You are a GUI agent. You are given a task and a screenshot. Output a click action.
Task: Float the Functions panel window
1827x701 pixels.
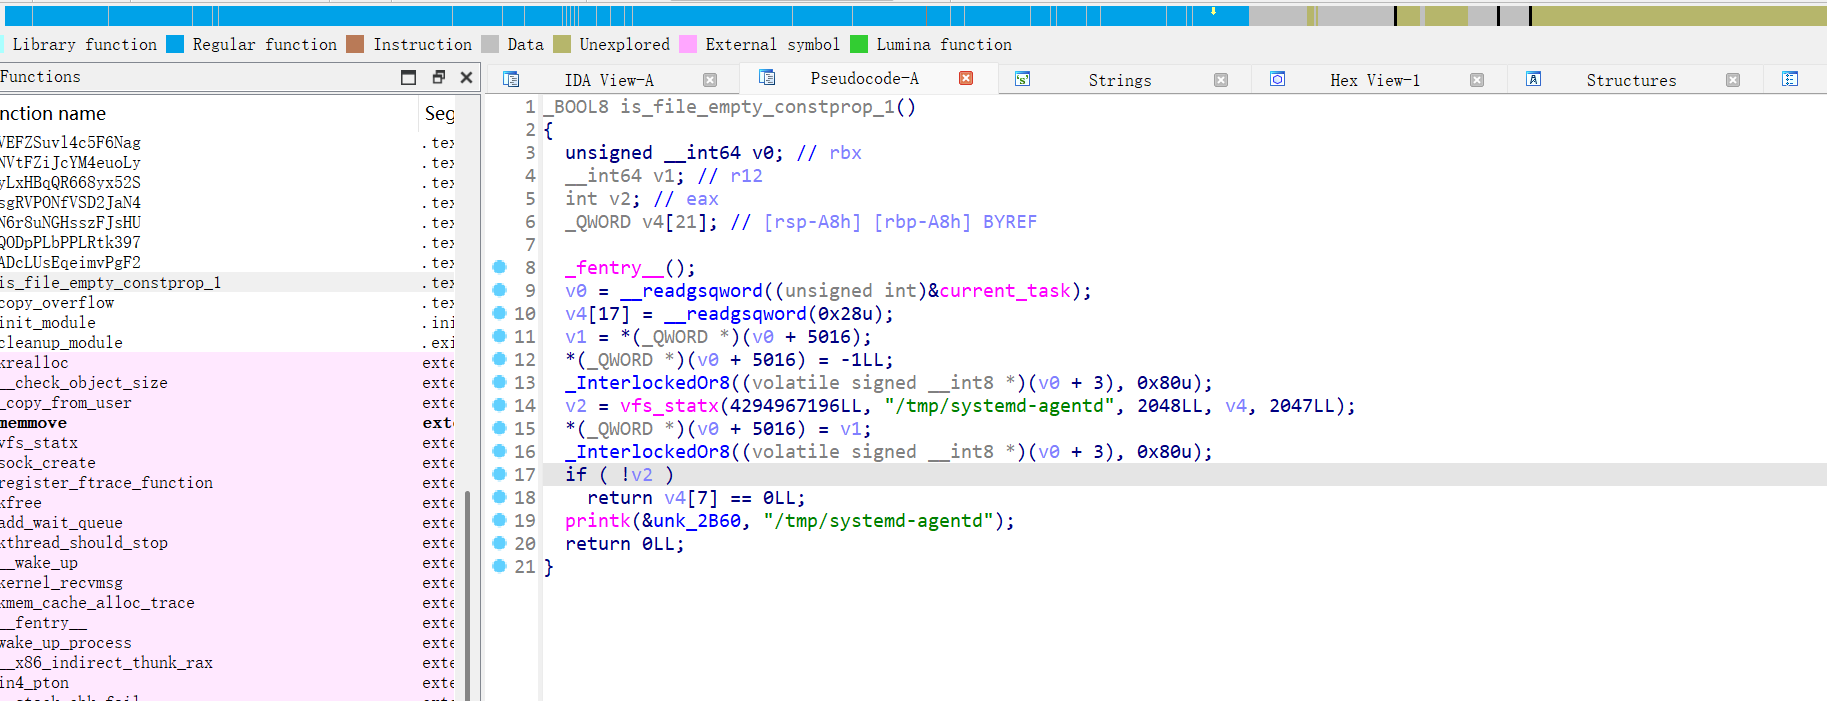pyautogui.click(x=438, y=77)
